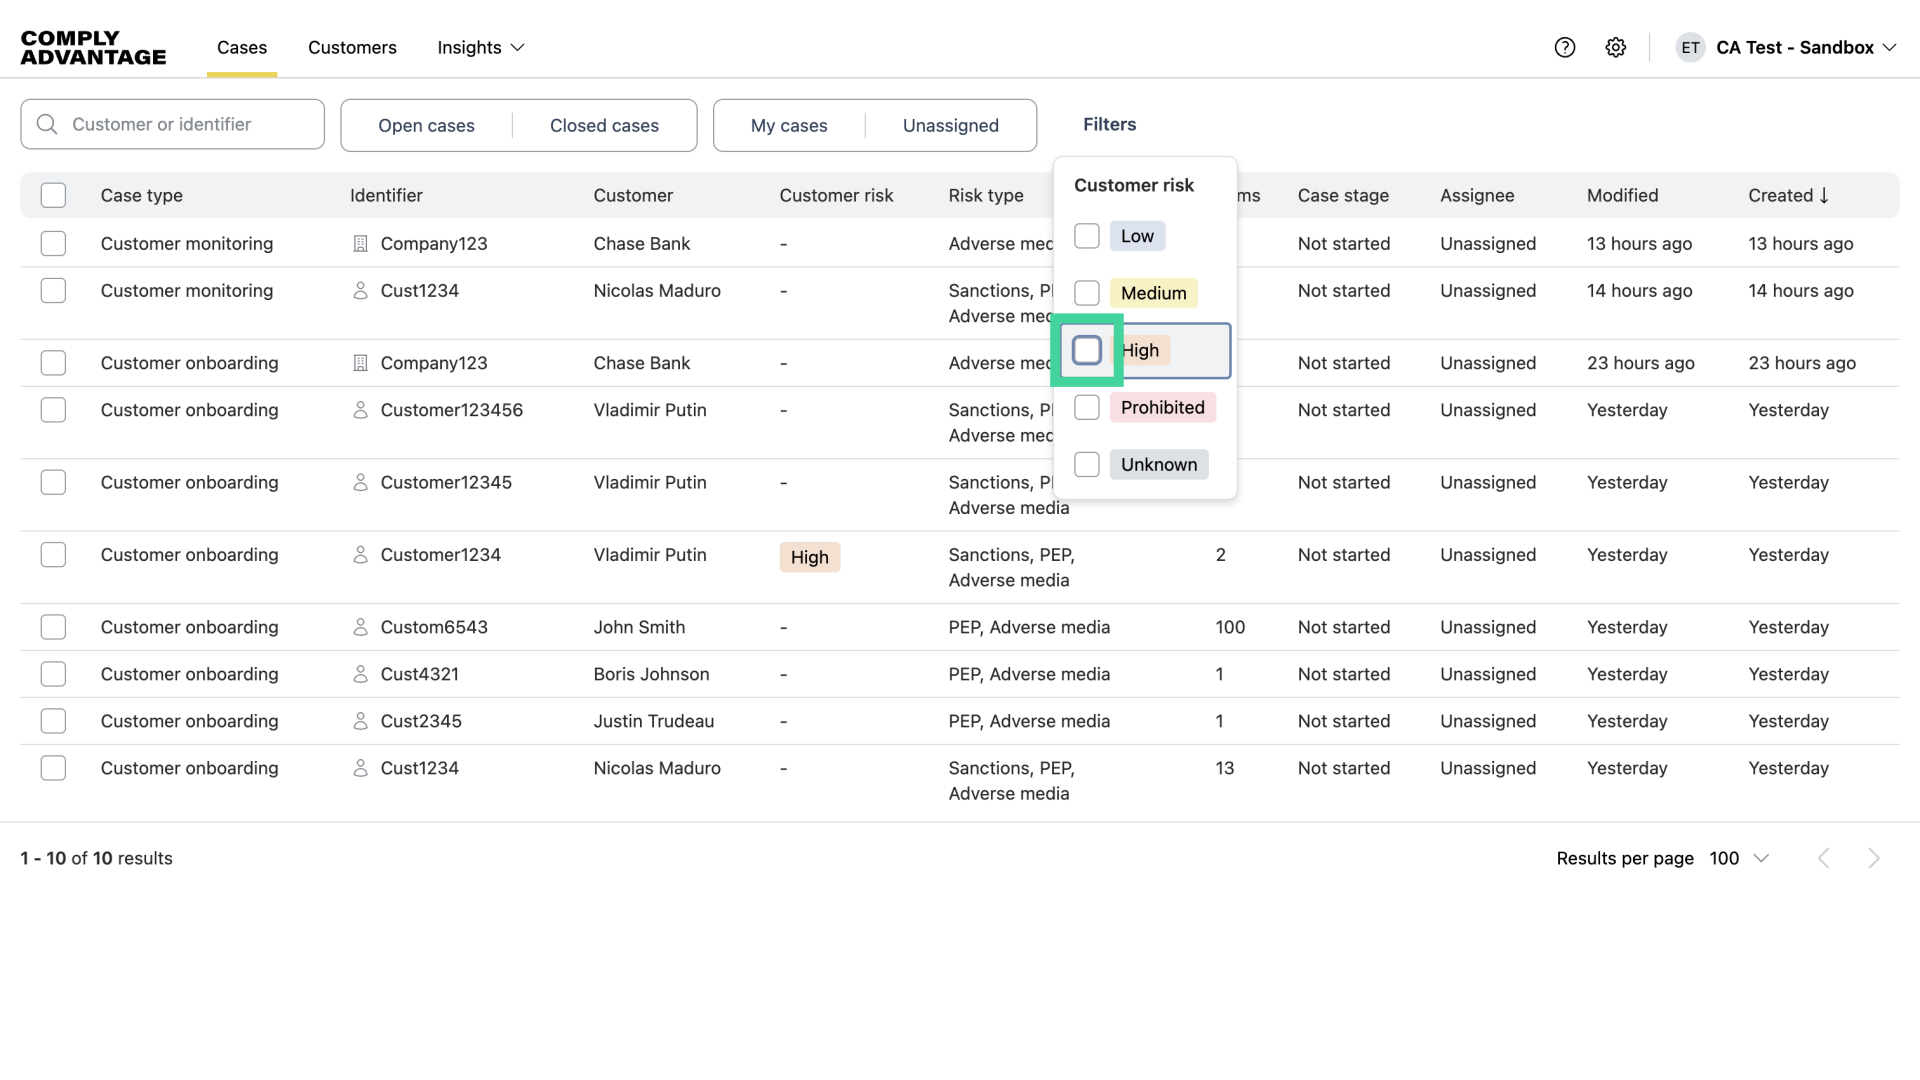Switch to the Customers tab
This screenshot has width=1920, height=1080.
(x=352, y=47)
